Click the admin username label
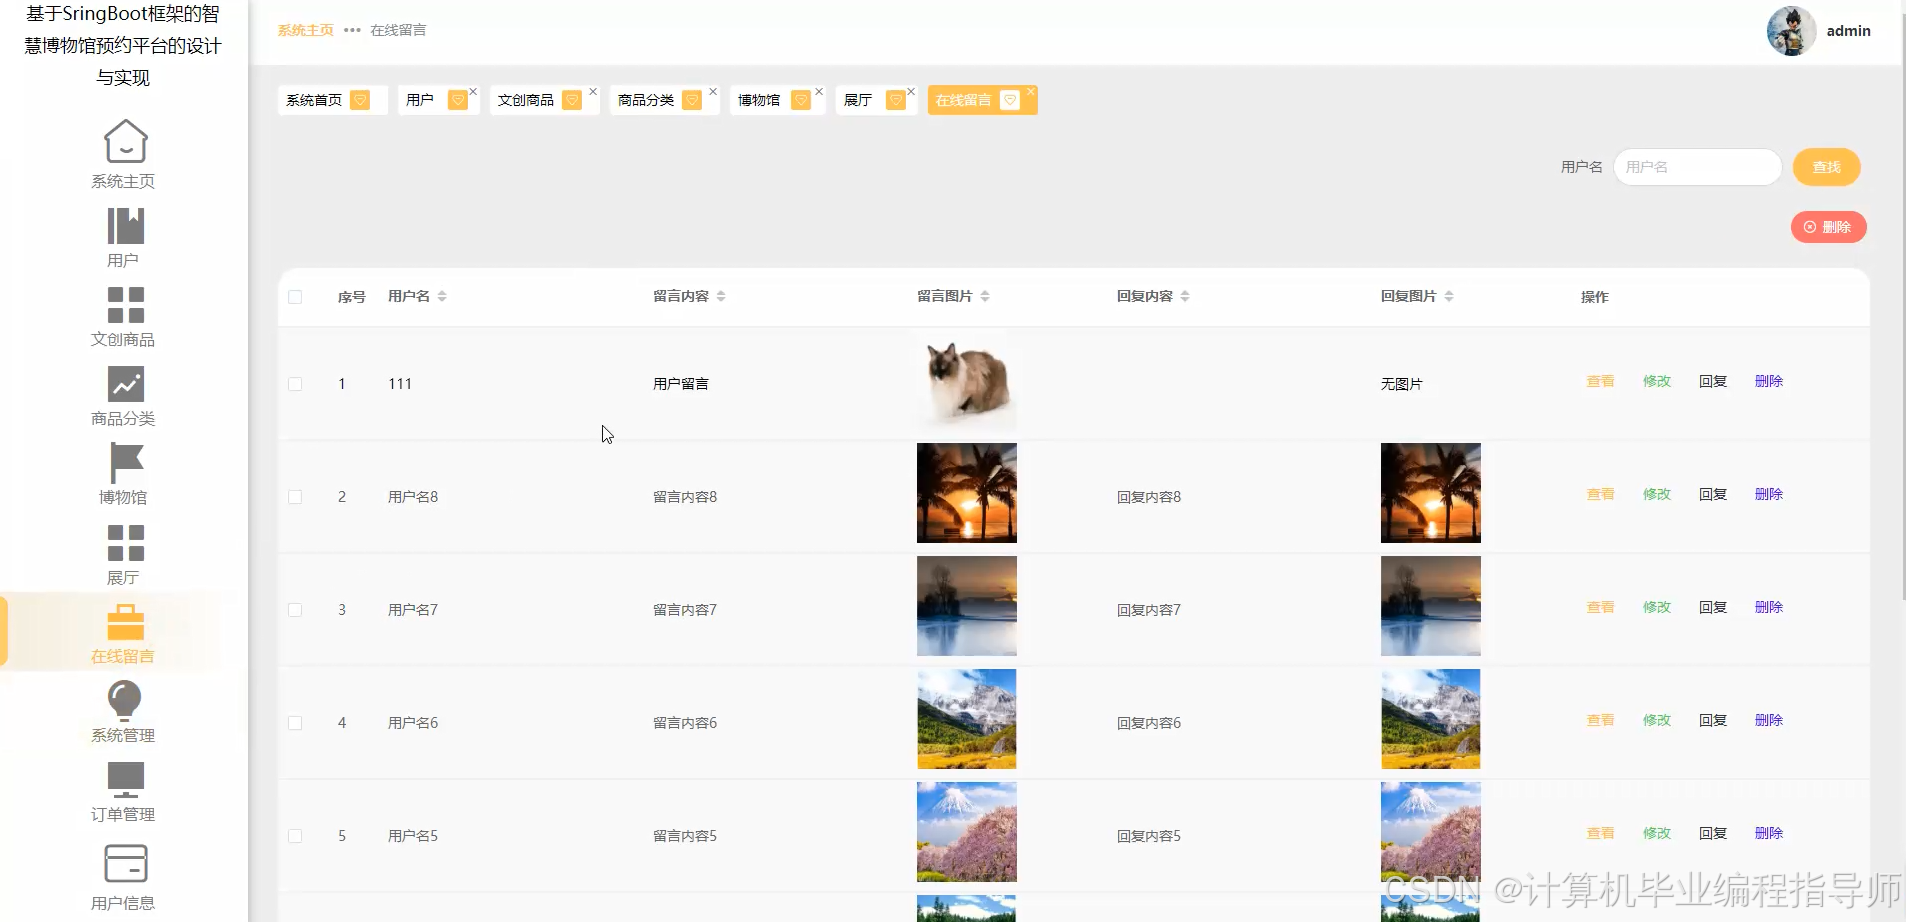The height and width of the screenshot is (922, 1906). [1848, 31]
